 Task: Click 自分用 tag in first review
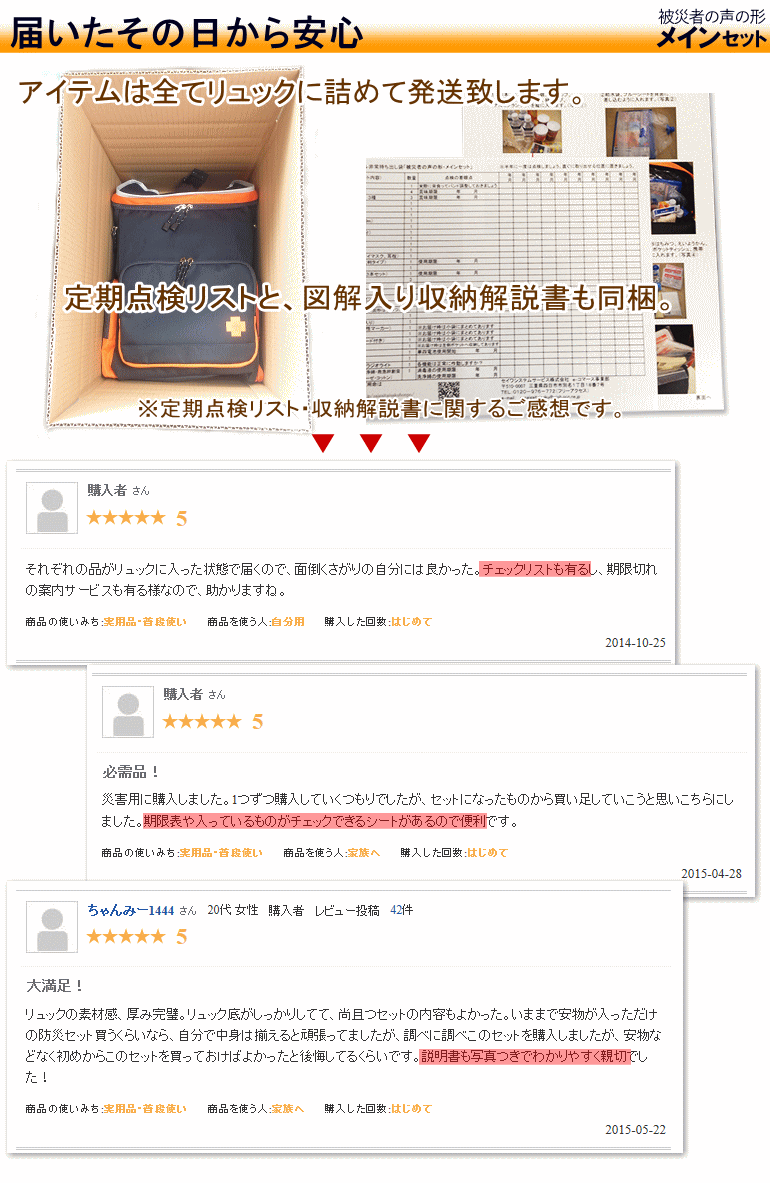click(288, 622)
